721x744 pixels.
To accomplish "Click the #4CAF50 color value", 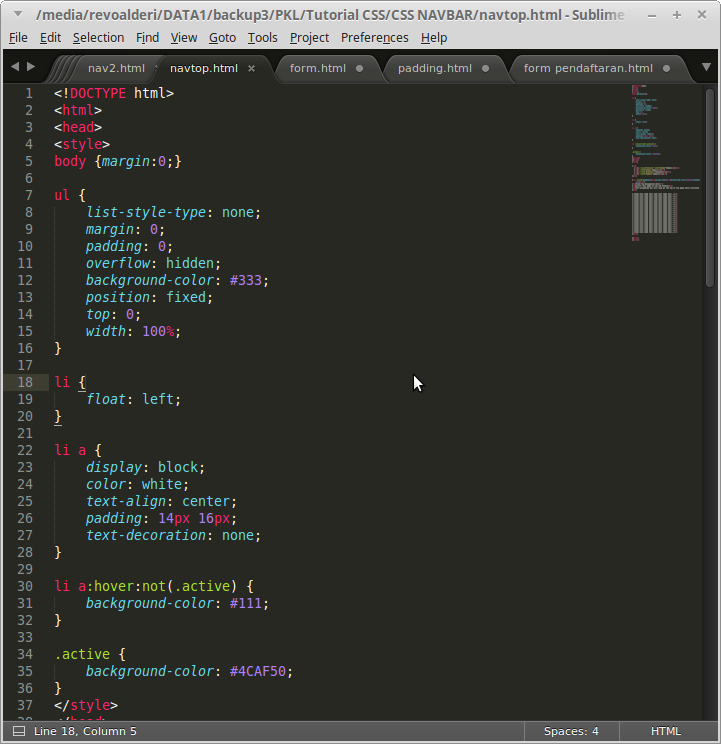I will click(258, 671).
